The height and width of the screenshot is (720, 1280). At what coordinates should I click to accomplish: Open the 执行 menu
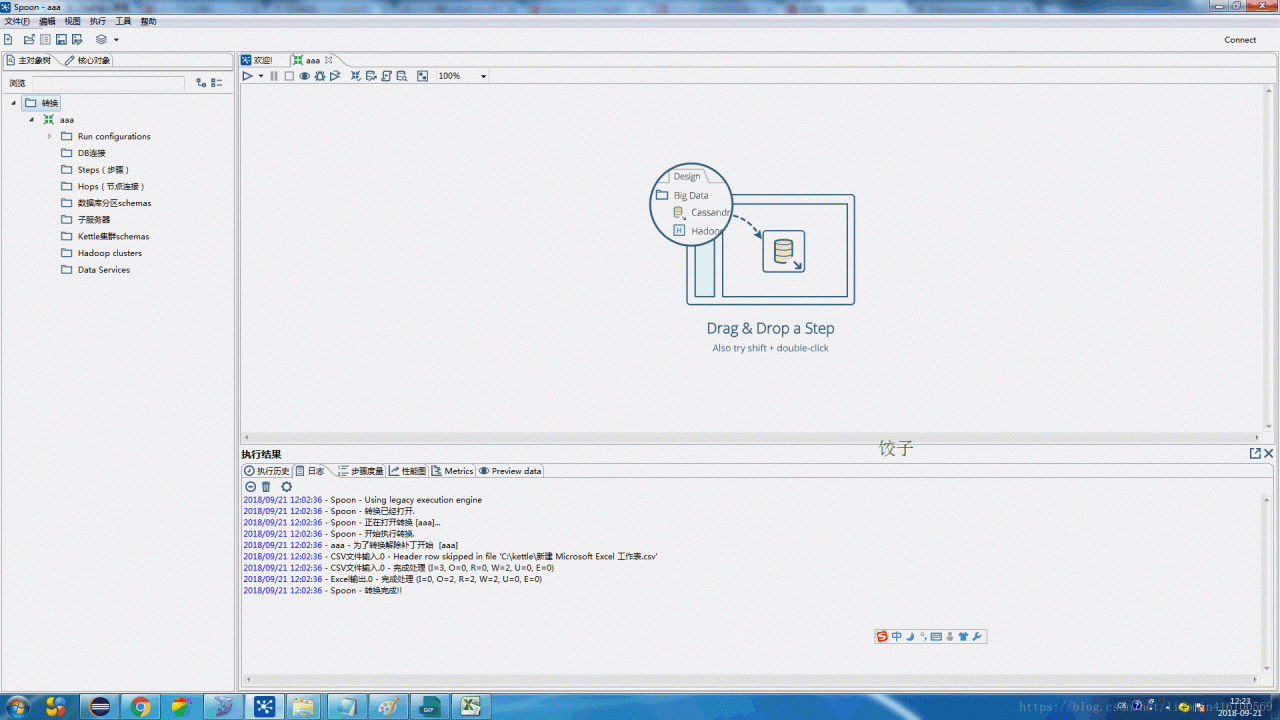pos(97,21)
